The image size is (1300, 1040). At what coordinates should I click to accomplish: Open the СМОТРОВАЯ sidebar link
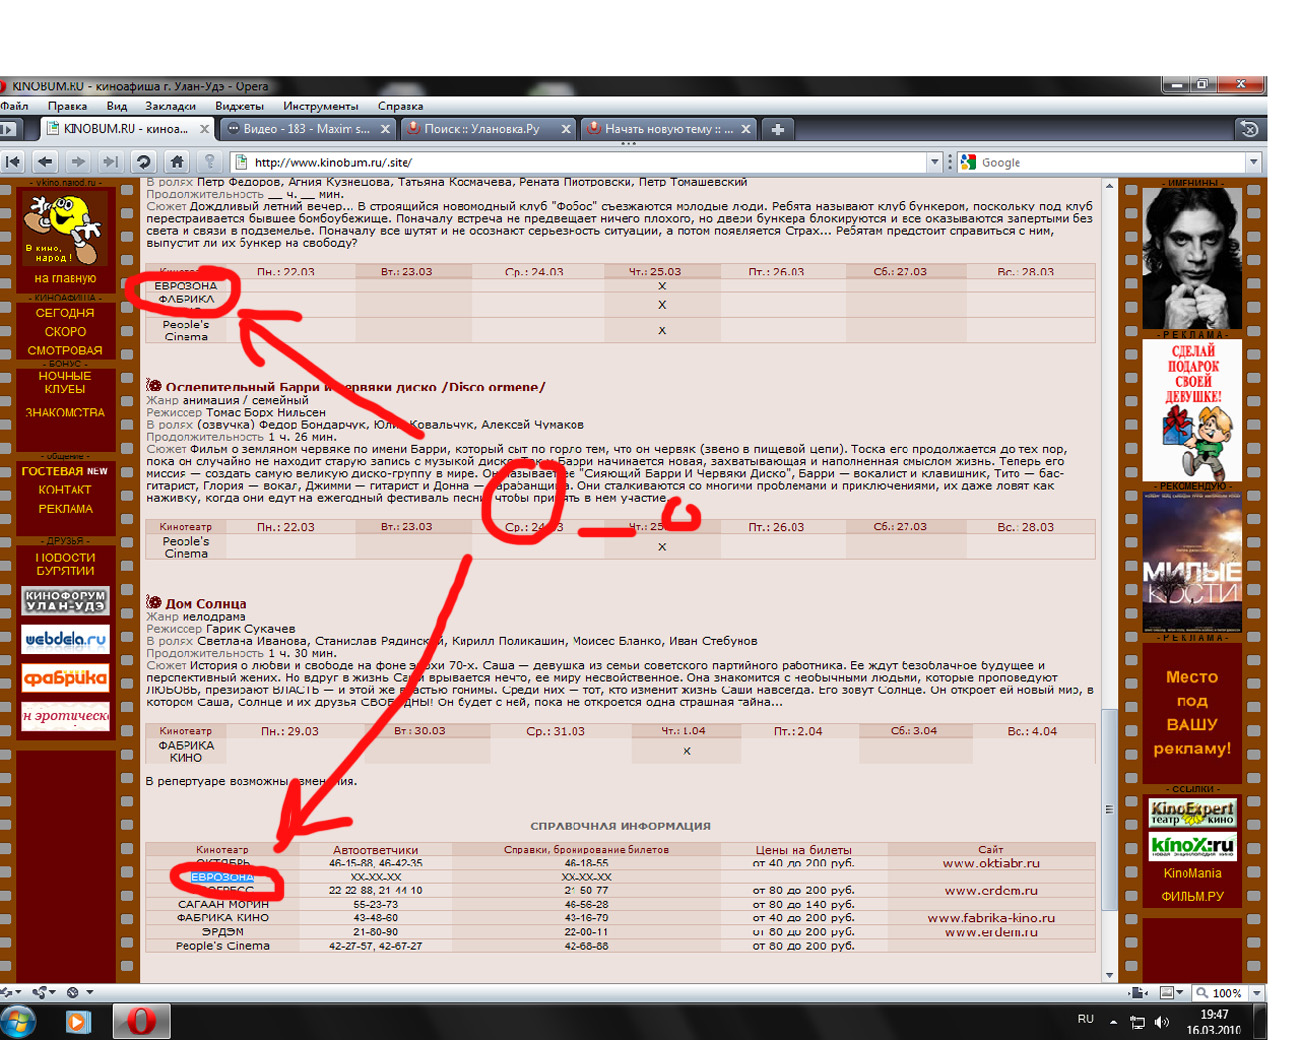65,351
